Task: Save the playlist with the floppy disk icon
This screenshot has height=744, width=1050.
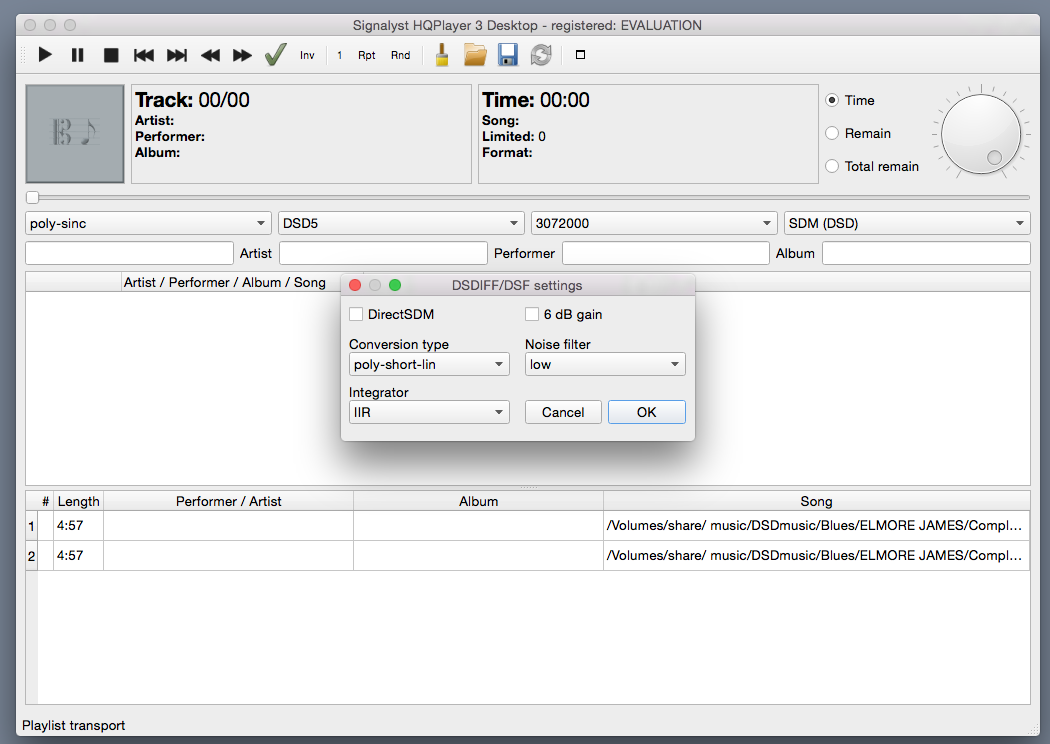Action: point(508,55)
